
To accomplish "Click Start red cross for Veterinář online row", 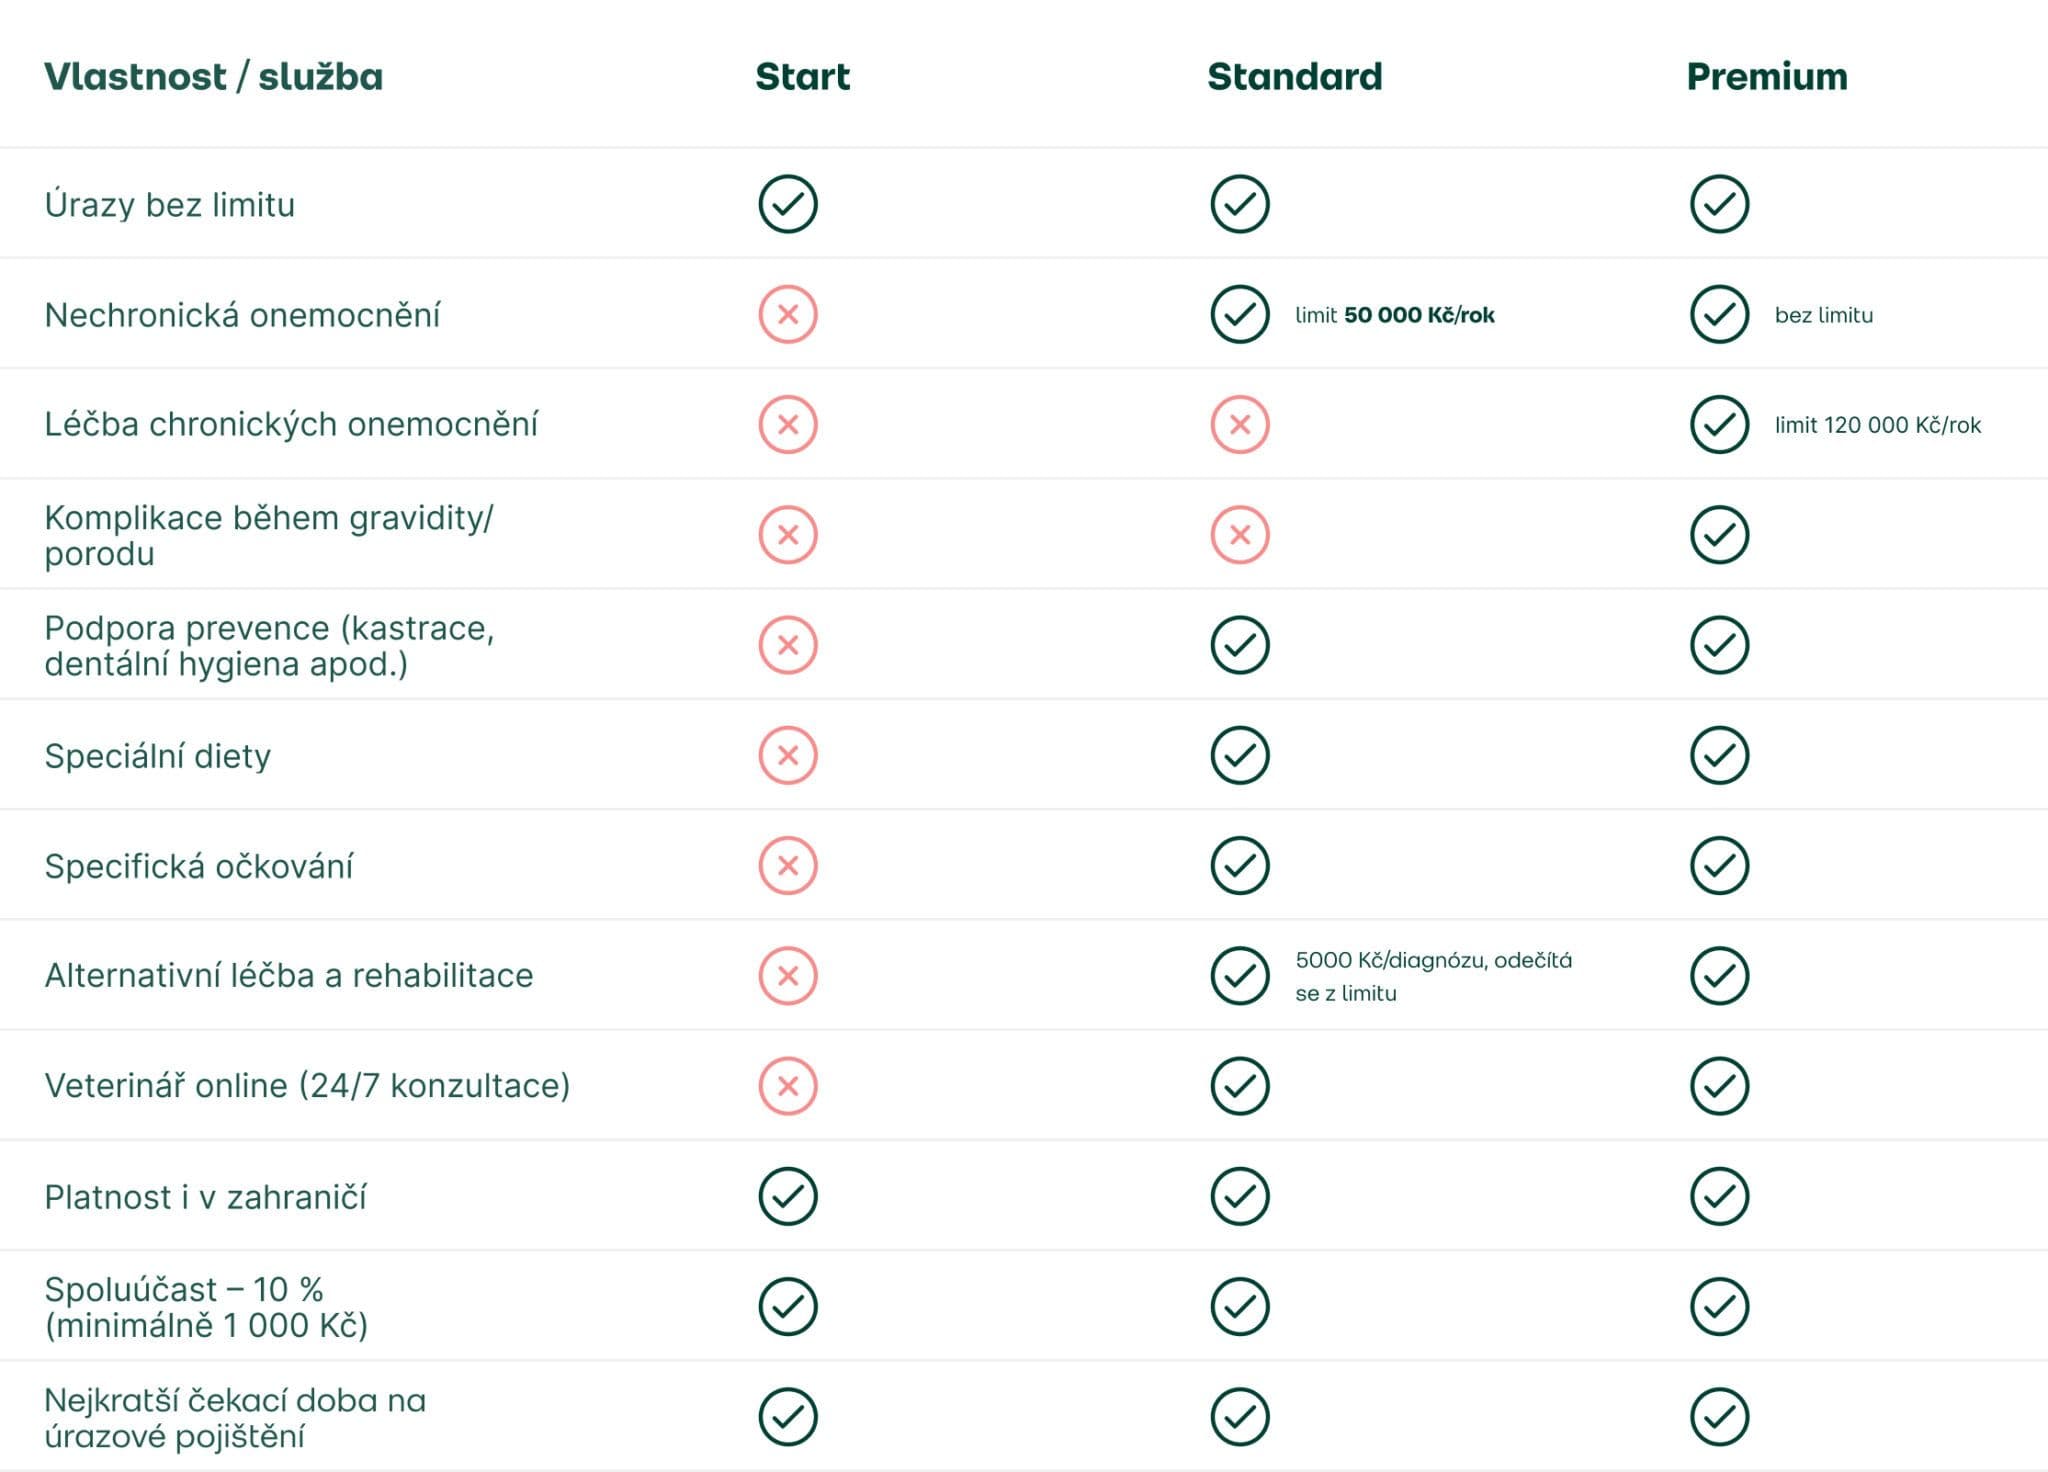I will 788,1086.
